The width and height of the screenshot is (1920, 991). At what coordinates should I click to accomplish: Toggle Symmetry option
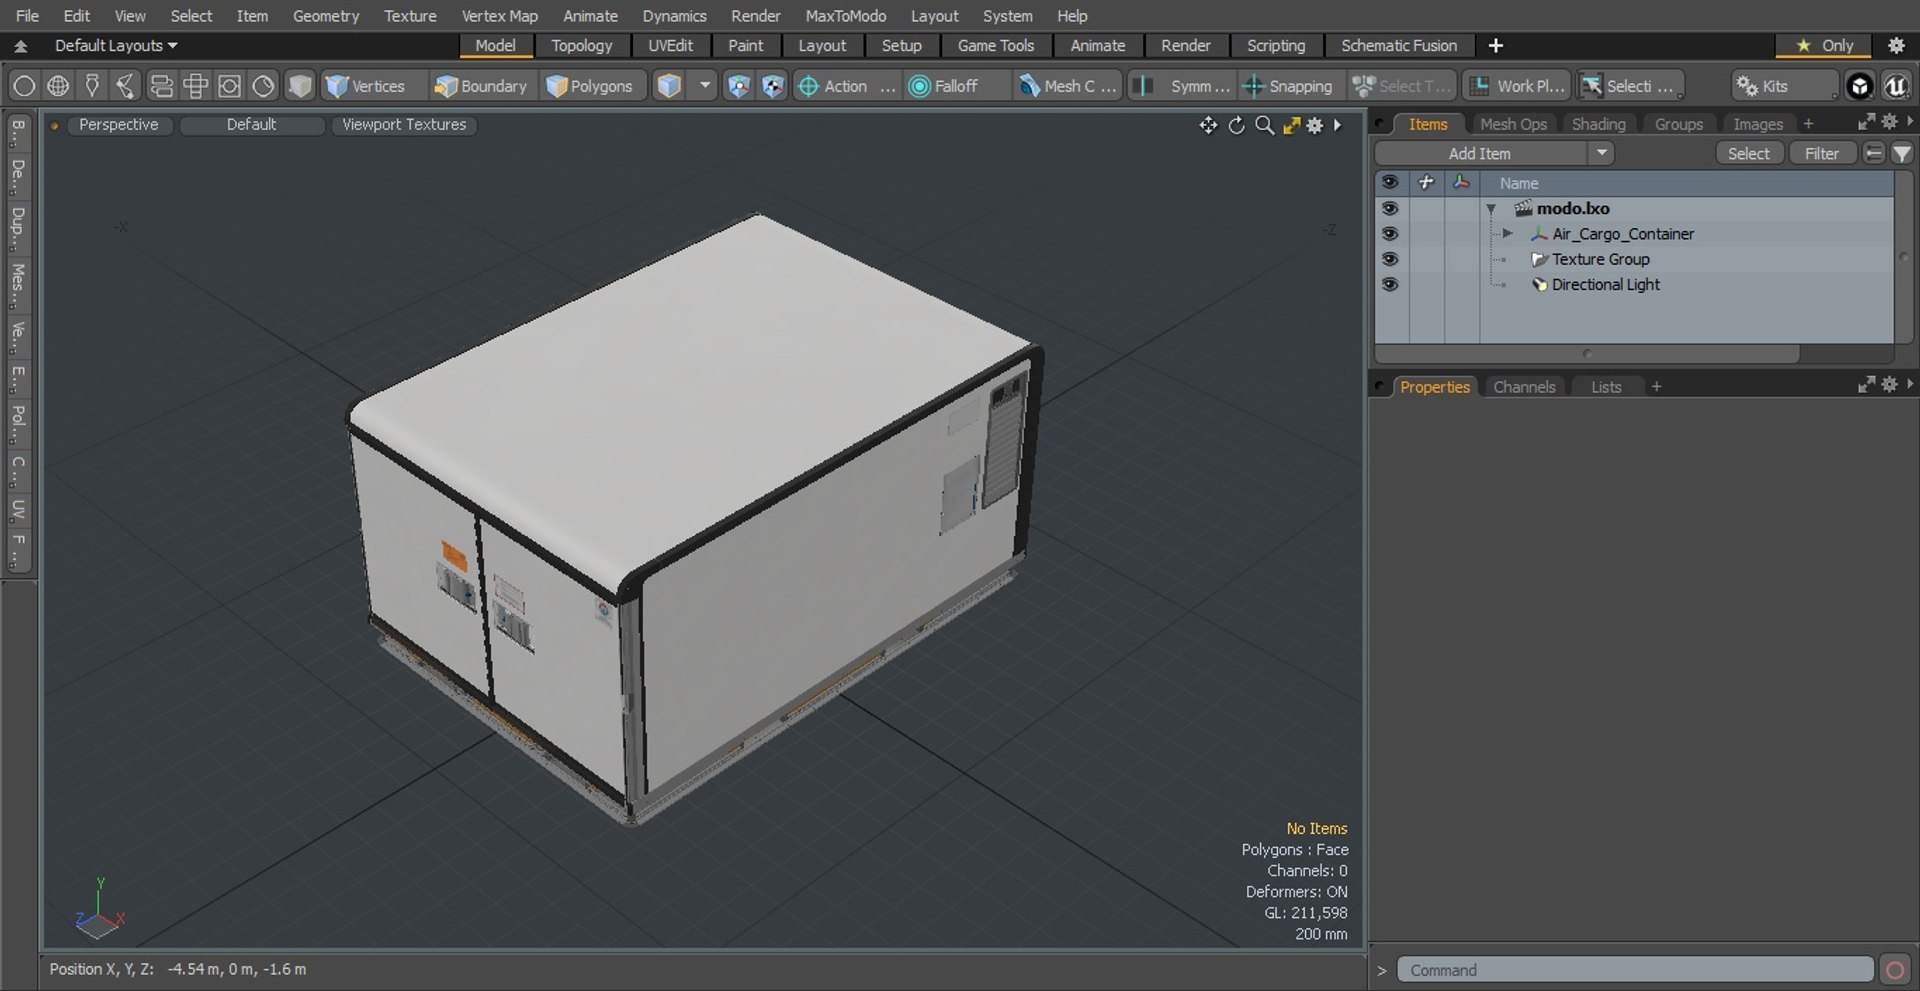[x=1182, y=86]
